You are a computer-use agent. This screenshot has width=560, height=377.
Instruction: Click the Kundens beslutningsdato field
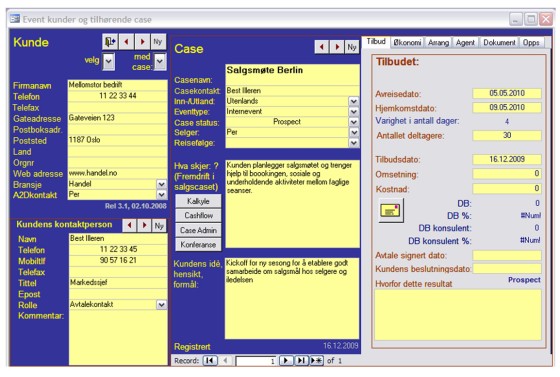(x=507, y=268)
